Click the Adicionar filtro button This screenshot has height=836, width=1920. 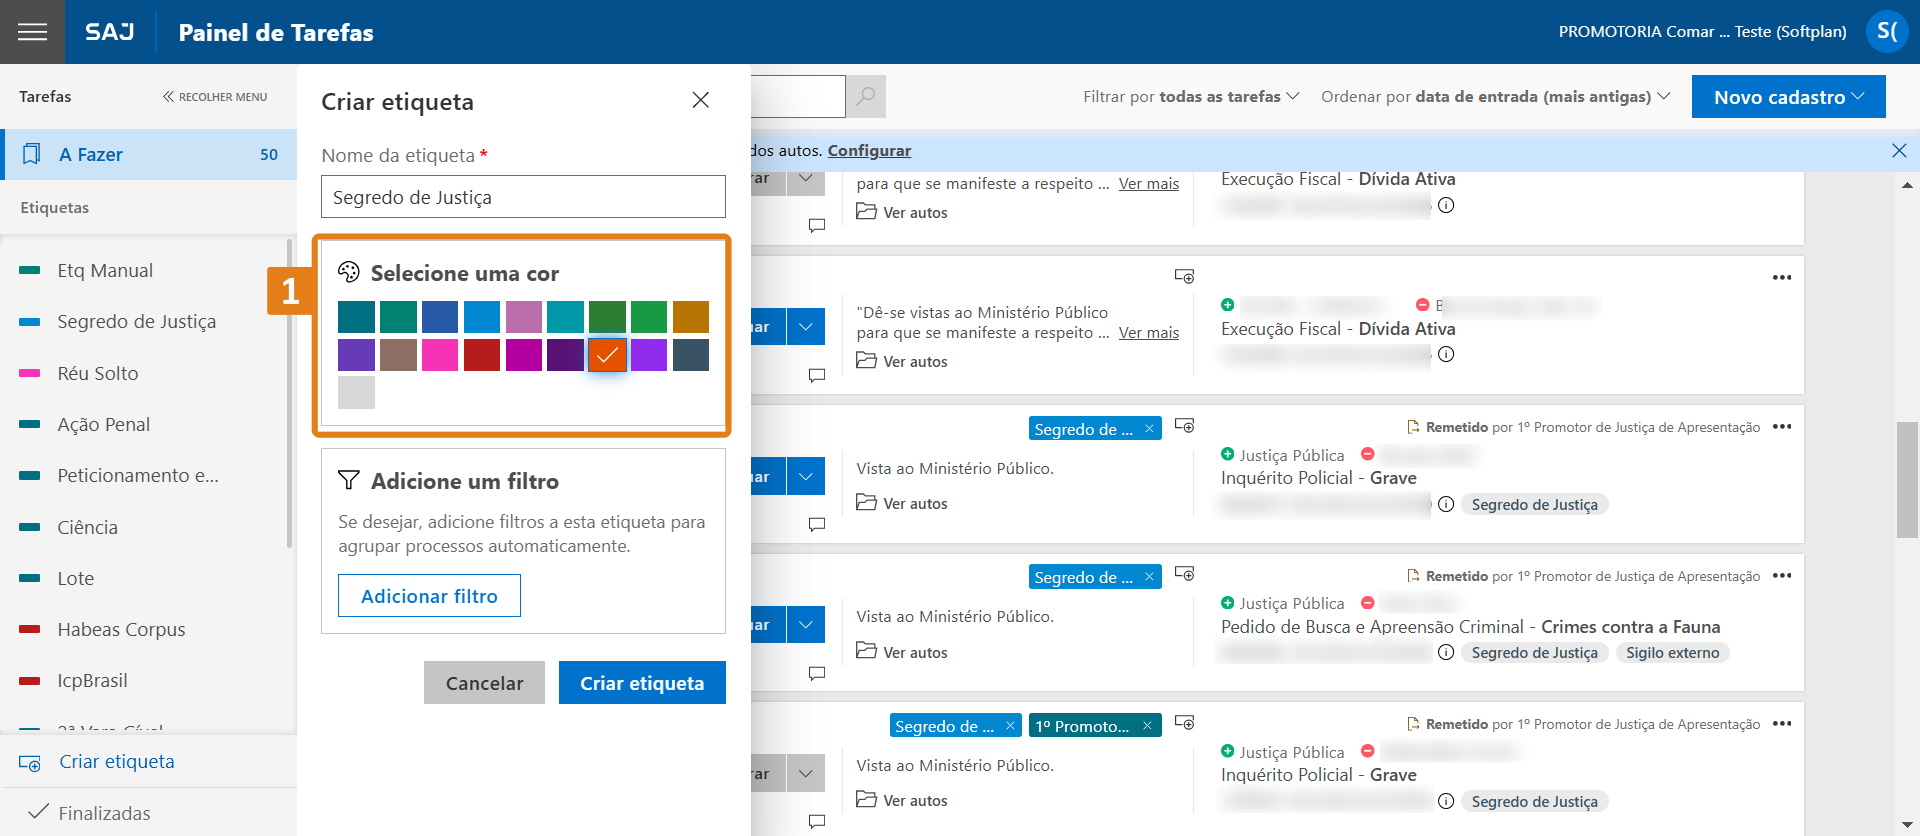click(x=429, y=596)
